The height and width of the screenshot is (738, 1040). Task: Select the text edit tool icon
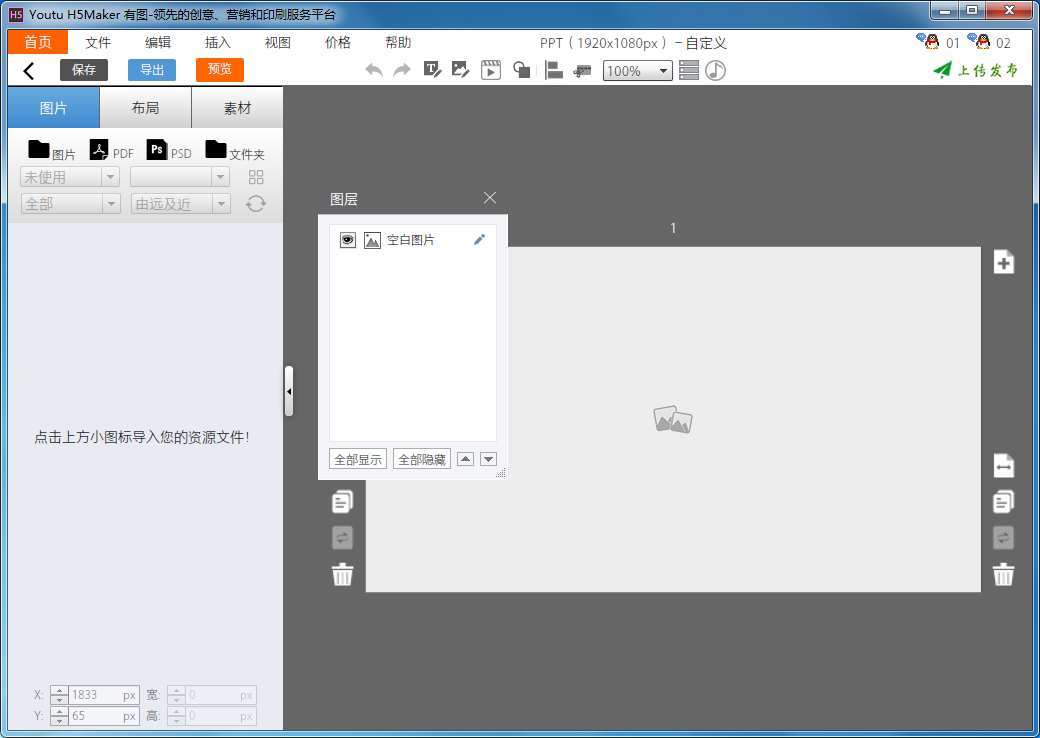pos(432,70)
